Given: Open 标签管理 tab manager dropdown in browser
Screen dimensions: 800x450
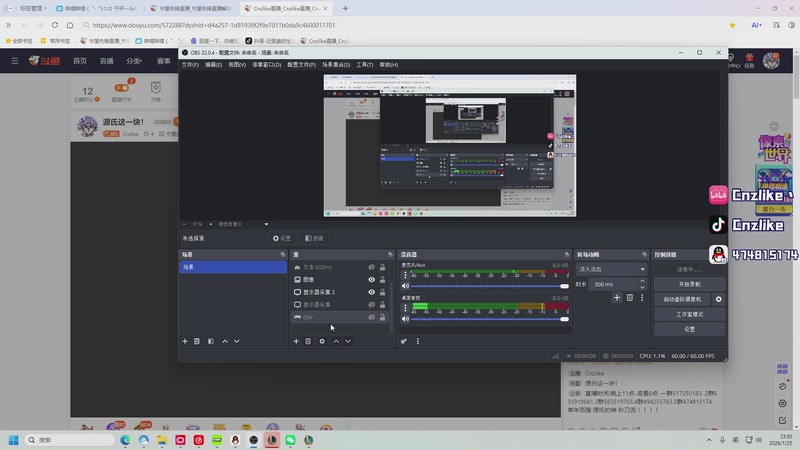Looking at the screenshot, I should (x=33, y=8).
